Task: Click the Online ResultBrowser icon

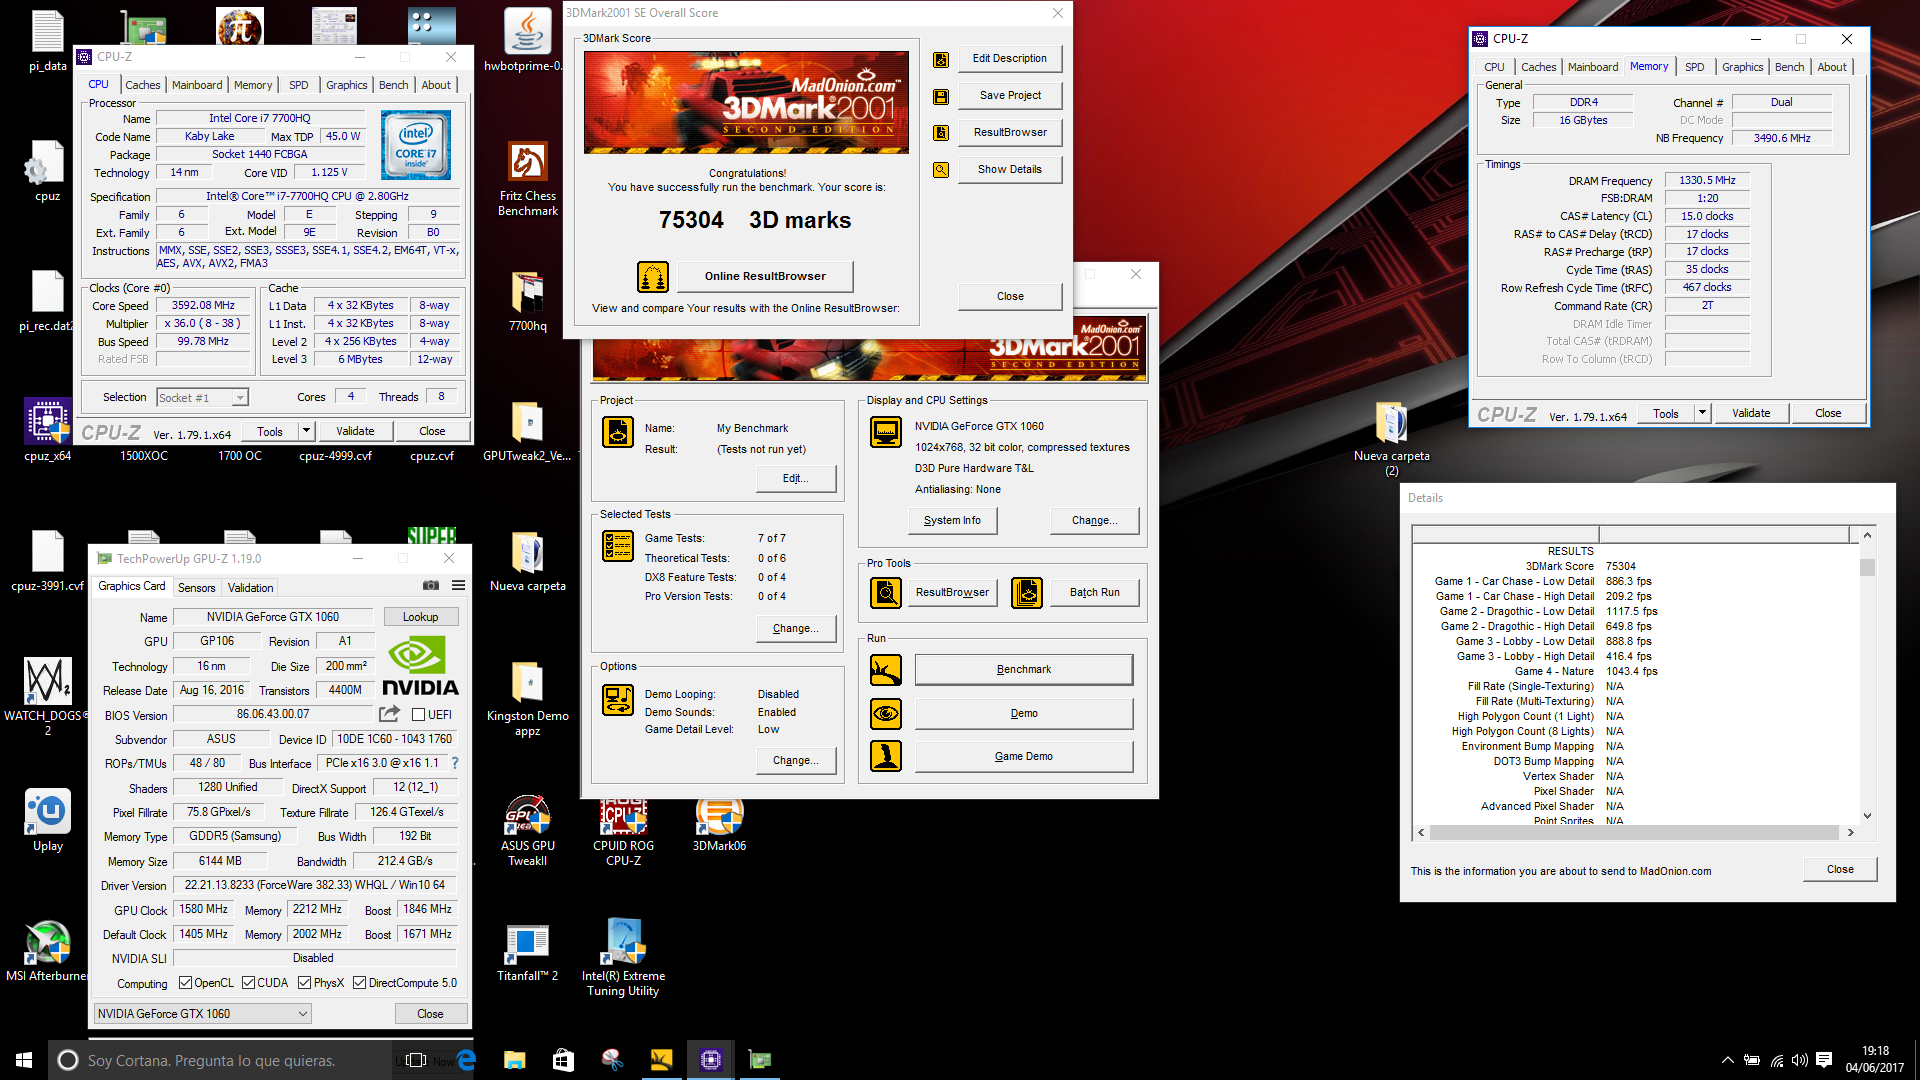Action: (653, 277)
